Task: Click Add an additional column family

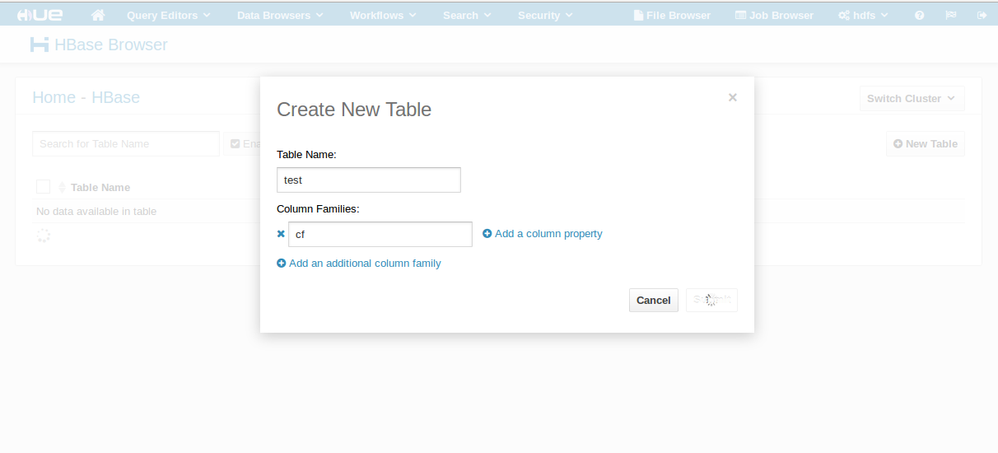Action: pos(359,263)
